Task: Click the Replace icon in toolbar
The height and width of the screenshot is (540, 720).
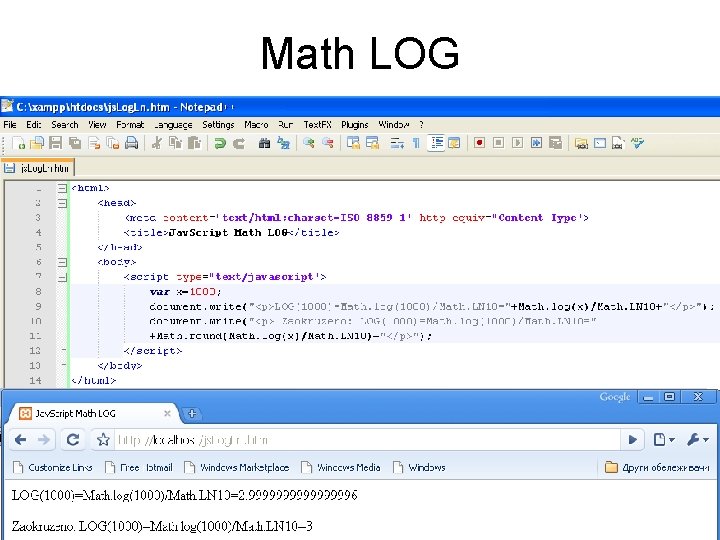Action: (x=283, y=143)
